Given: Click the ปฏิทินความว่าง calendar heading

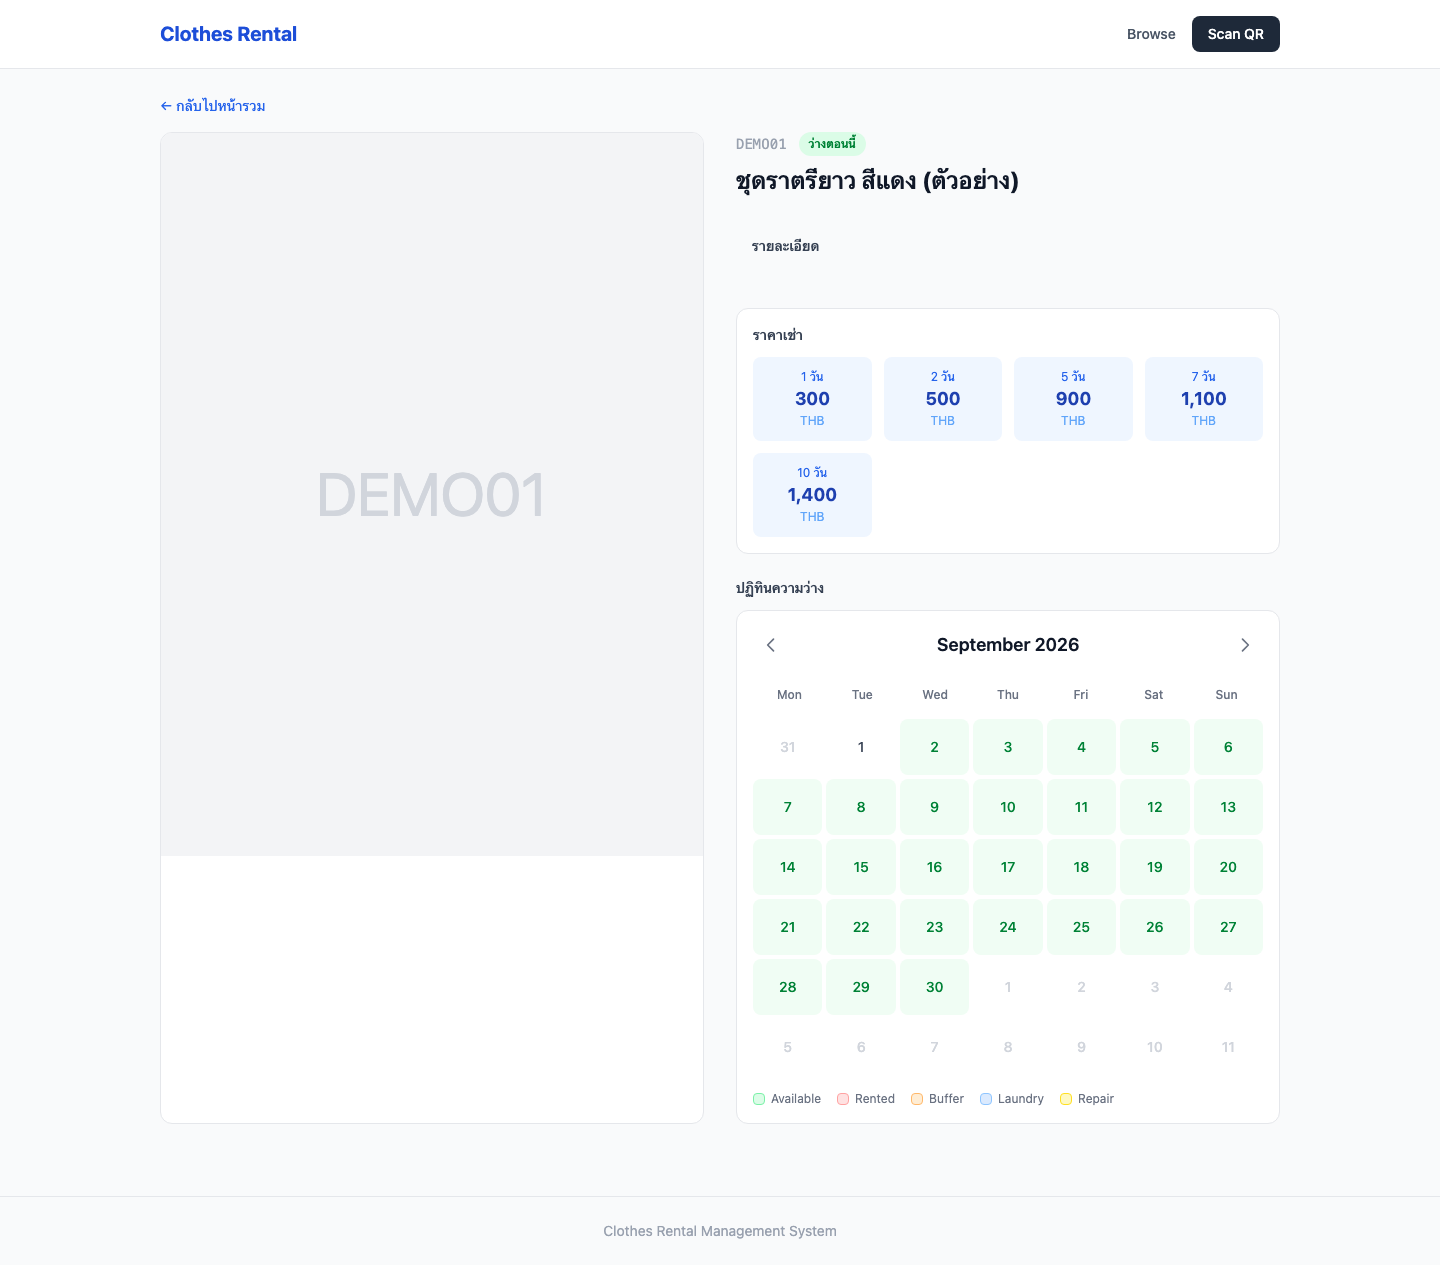Looking at the screenshot, I should (780, 588).
